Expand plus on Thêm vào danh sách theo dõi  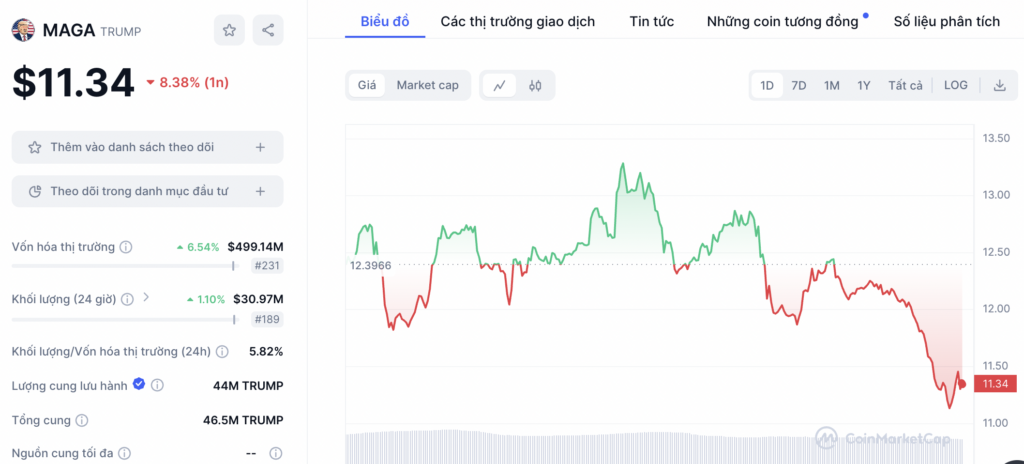coord(260,147)
